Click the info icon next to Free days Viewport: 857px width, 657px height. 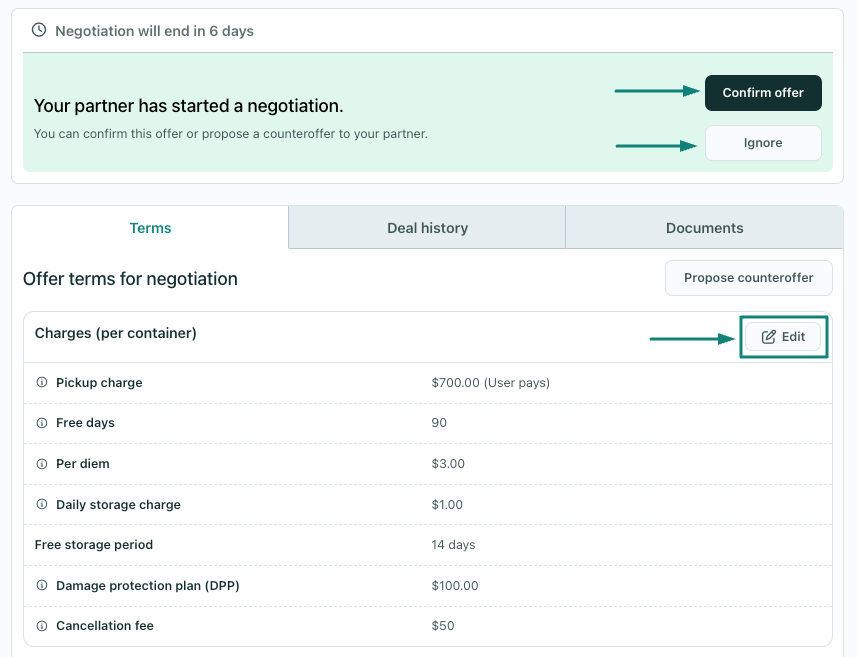click(42, 423)
